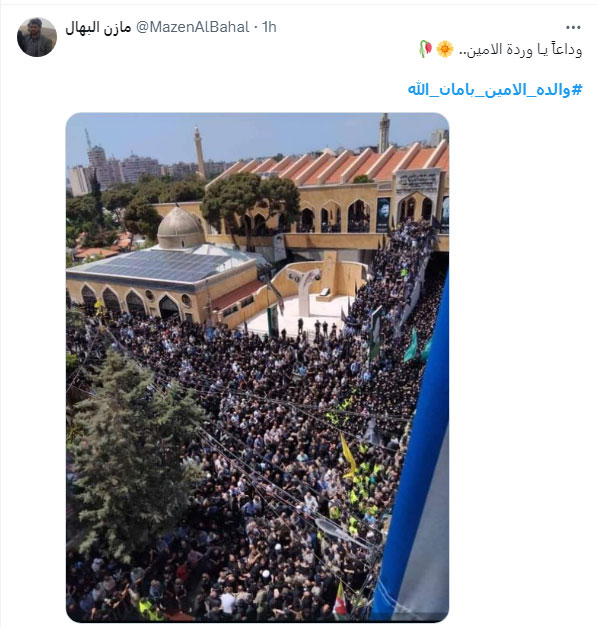Click the green flags above the crowd
597x627 pixels.
pos(417,345)
